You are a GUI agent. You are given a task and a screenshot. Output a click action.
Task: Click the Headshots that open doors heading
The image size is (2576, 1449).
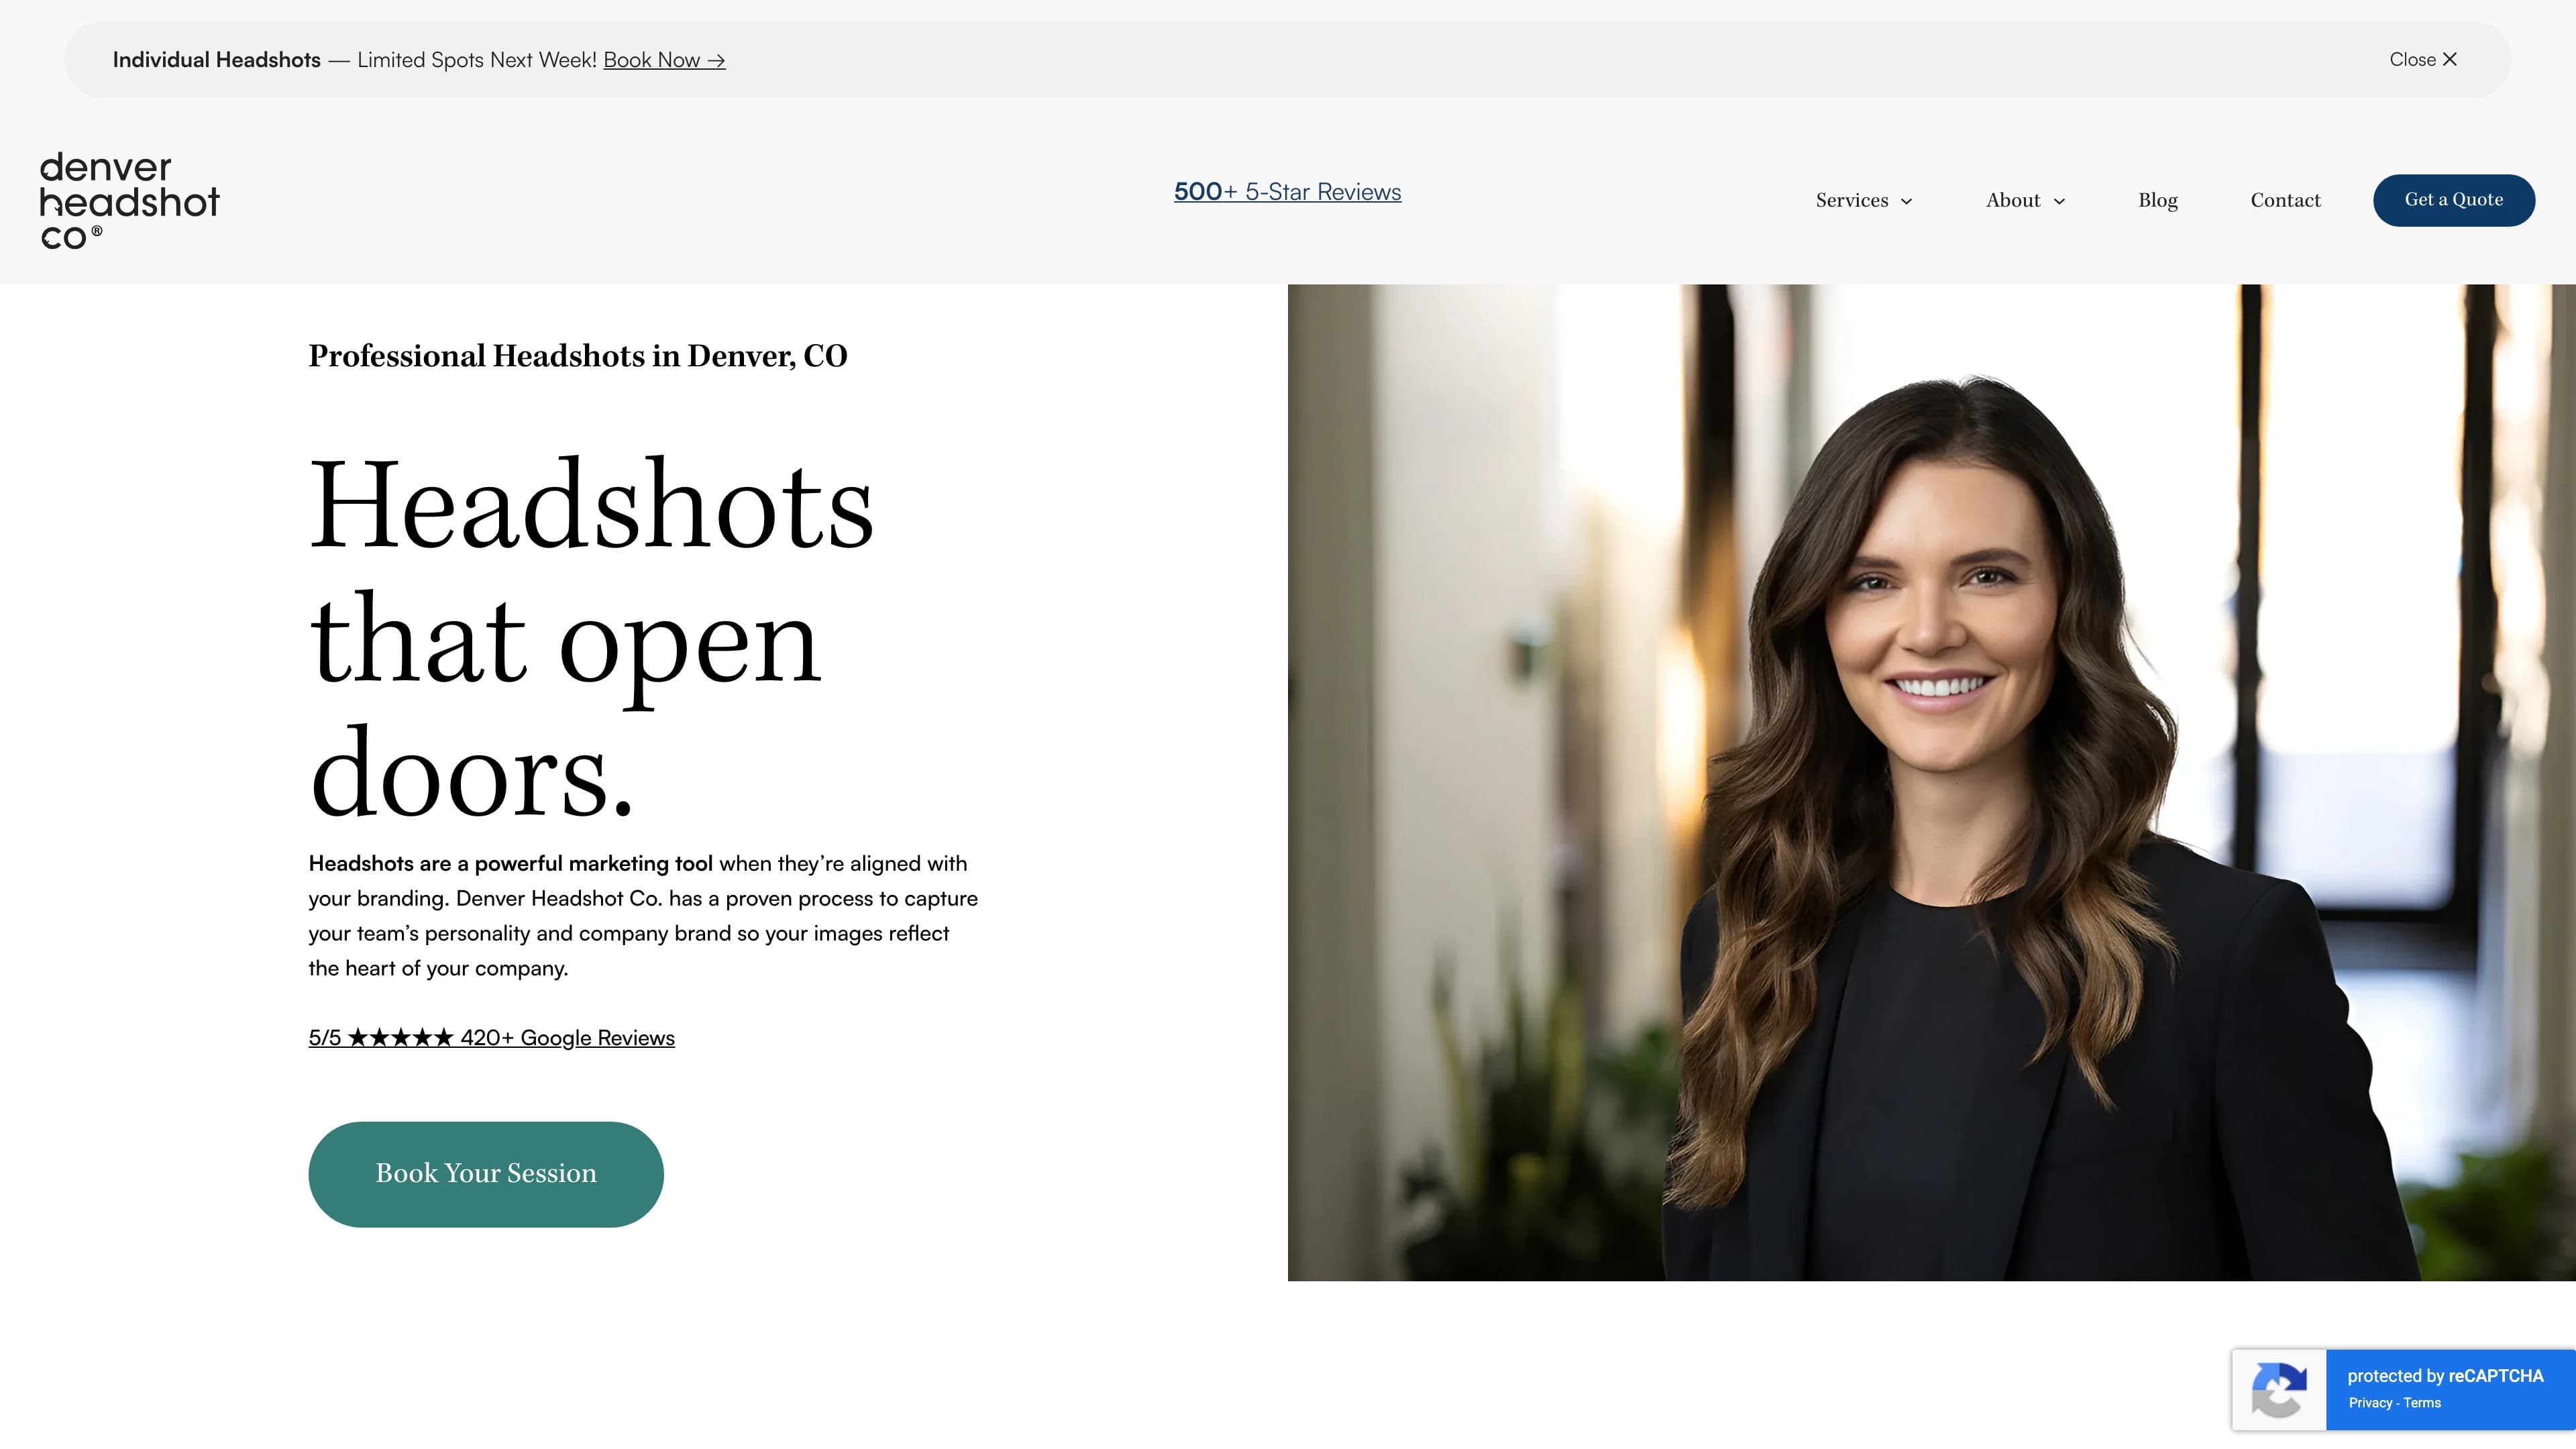click(x=590, y=637)
